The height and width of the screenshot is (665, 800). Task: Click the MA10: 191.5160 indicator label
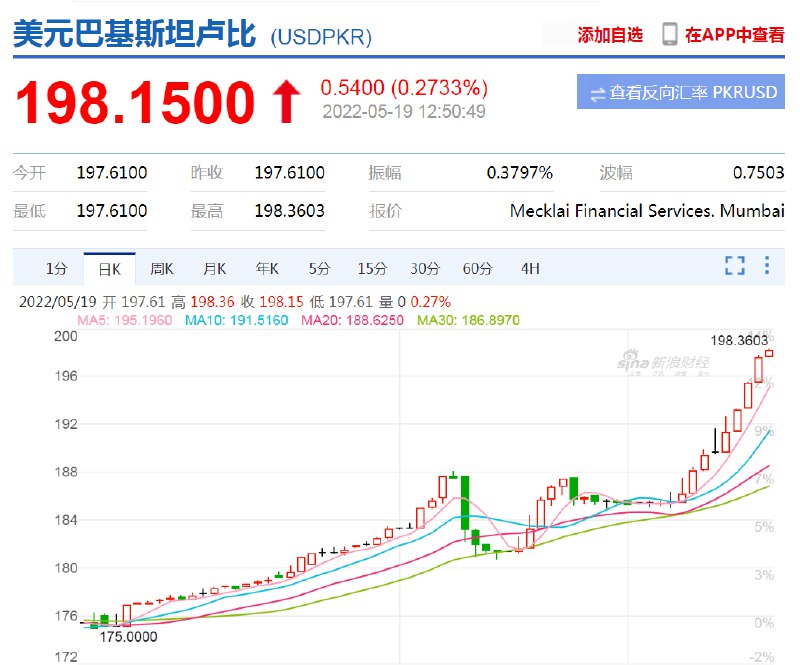click(x=236, y=321)
